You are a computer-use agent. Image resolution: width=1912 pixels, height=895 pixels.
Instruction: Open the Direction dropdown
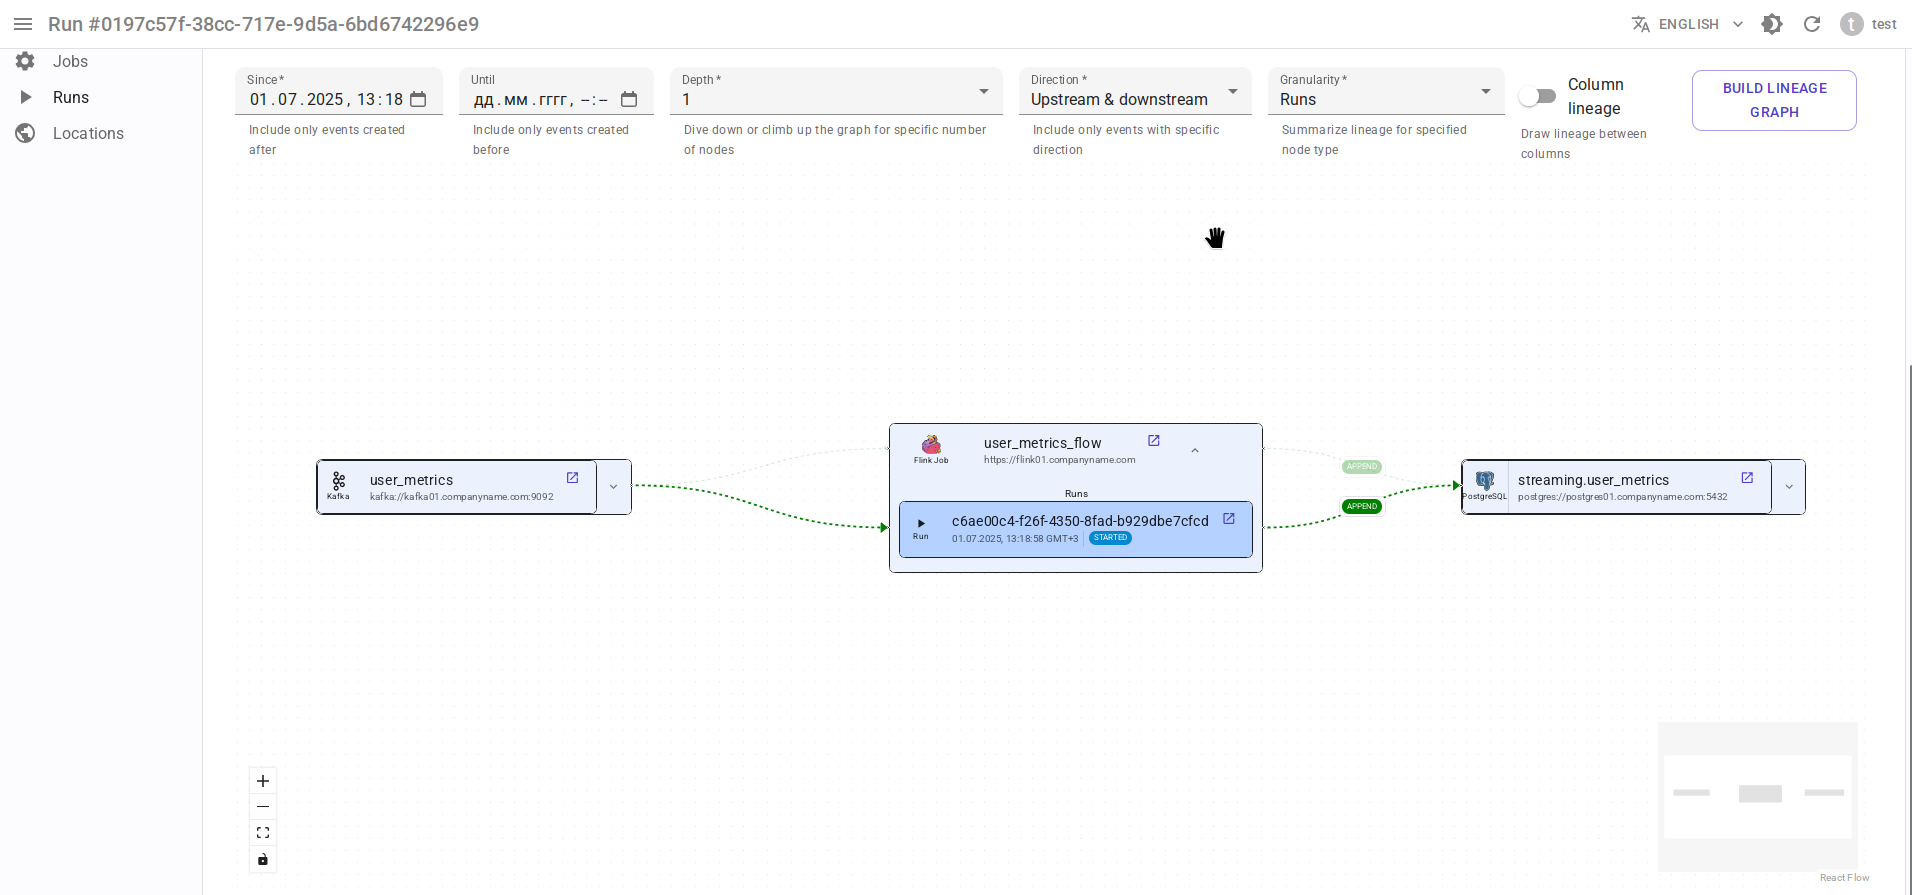1134,92
